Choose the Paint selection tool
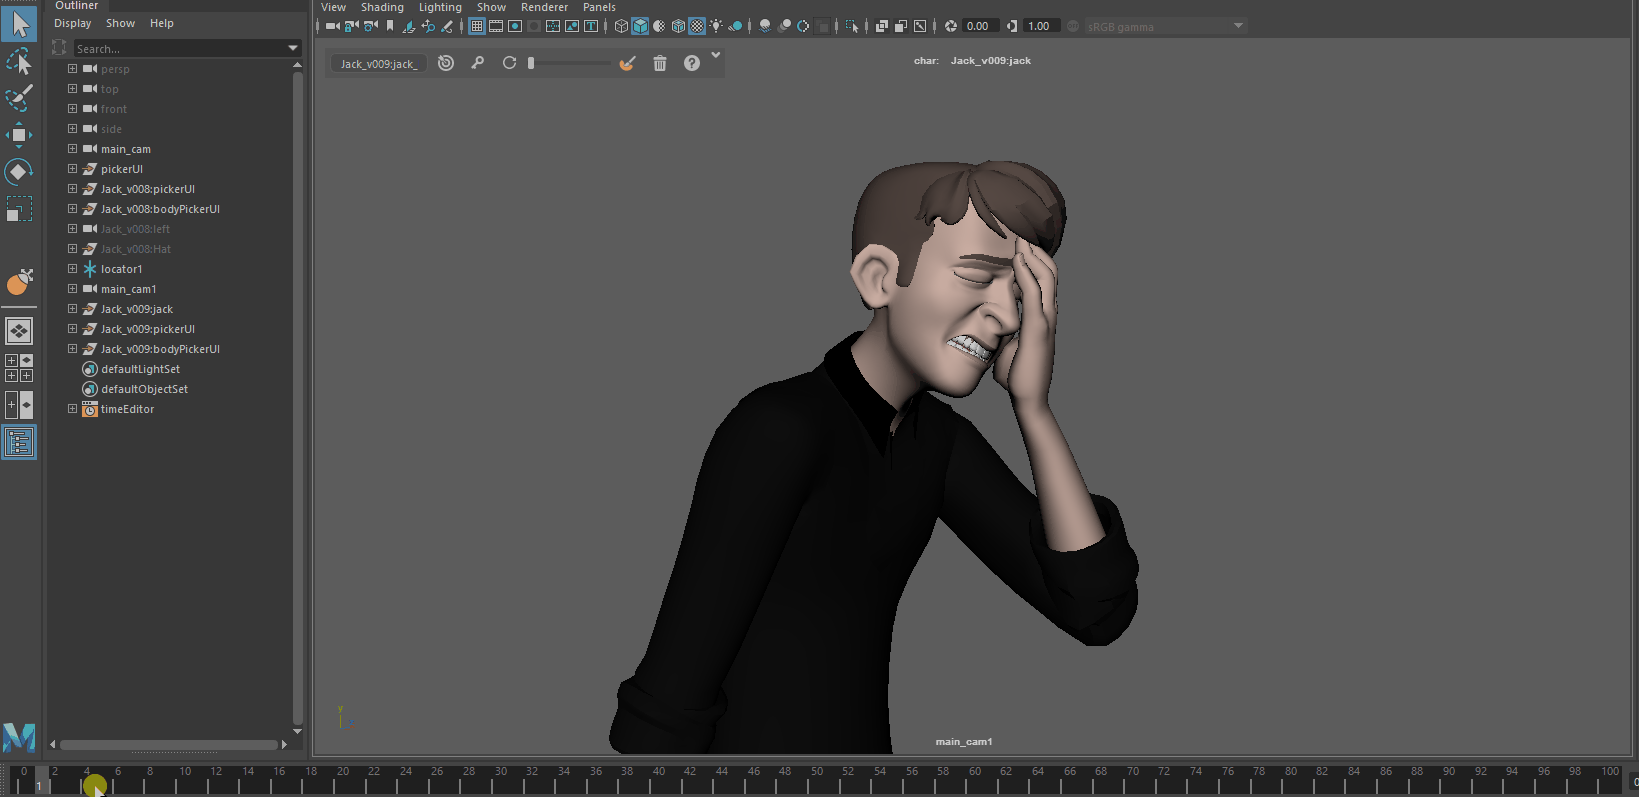 19,98
